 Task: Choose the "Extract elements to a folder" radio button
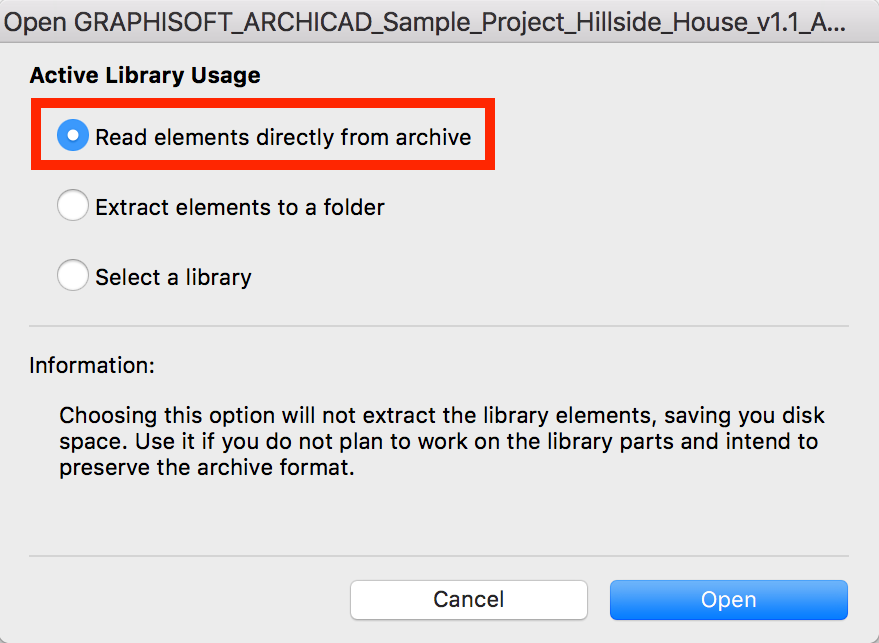pyautogui.click(x=73, y=207)
